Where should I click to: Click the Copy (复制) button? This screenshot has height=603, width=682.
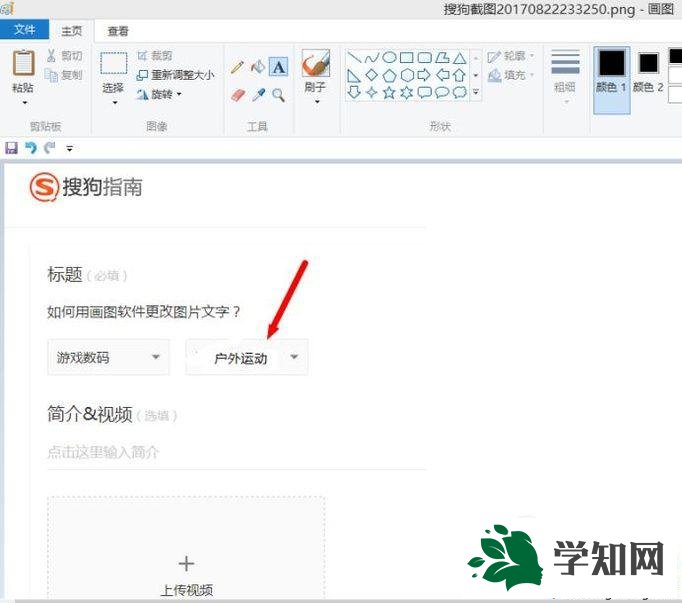pos(64,75)
